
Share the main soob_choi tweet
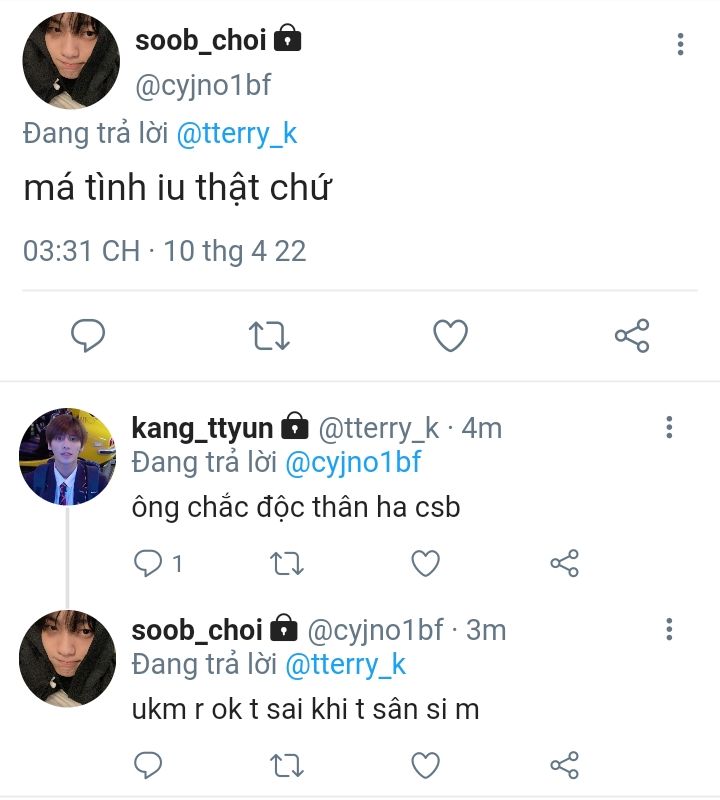(x=632, y=336)
